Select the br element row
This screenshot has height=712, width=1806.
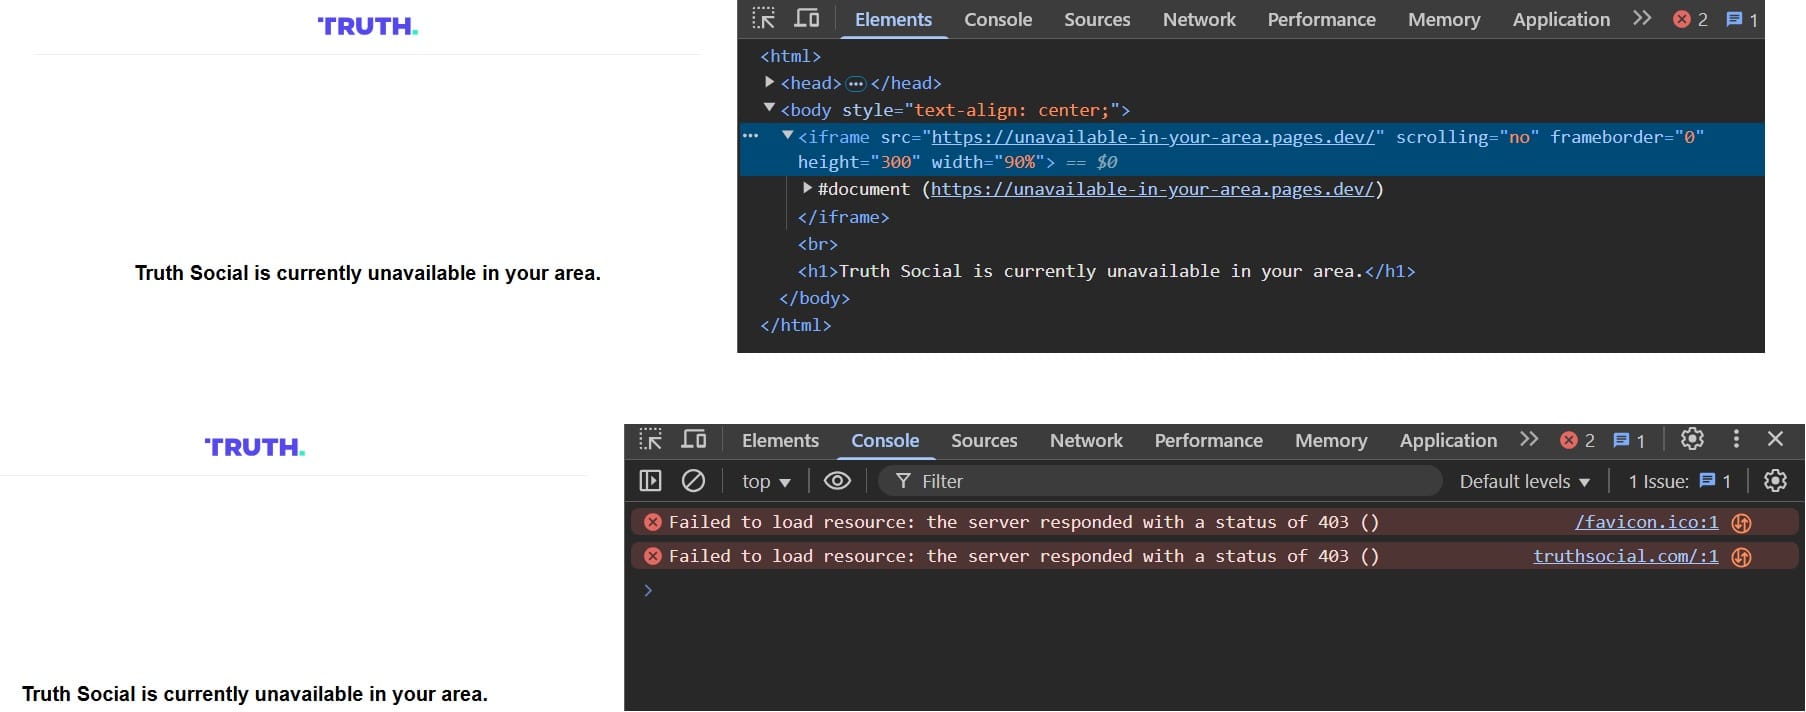coord(818,244)
